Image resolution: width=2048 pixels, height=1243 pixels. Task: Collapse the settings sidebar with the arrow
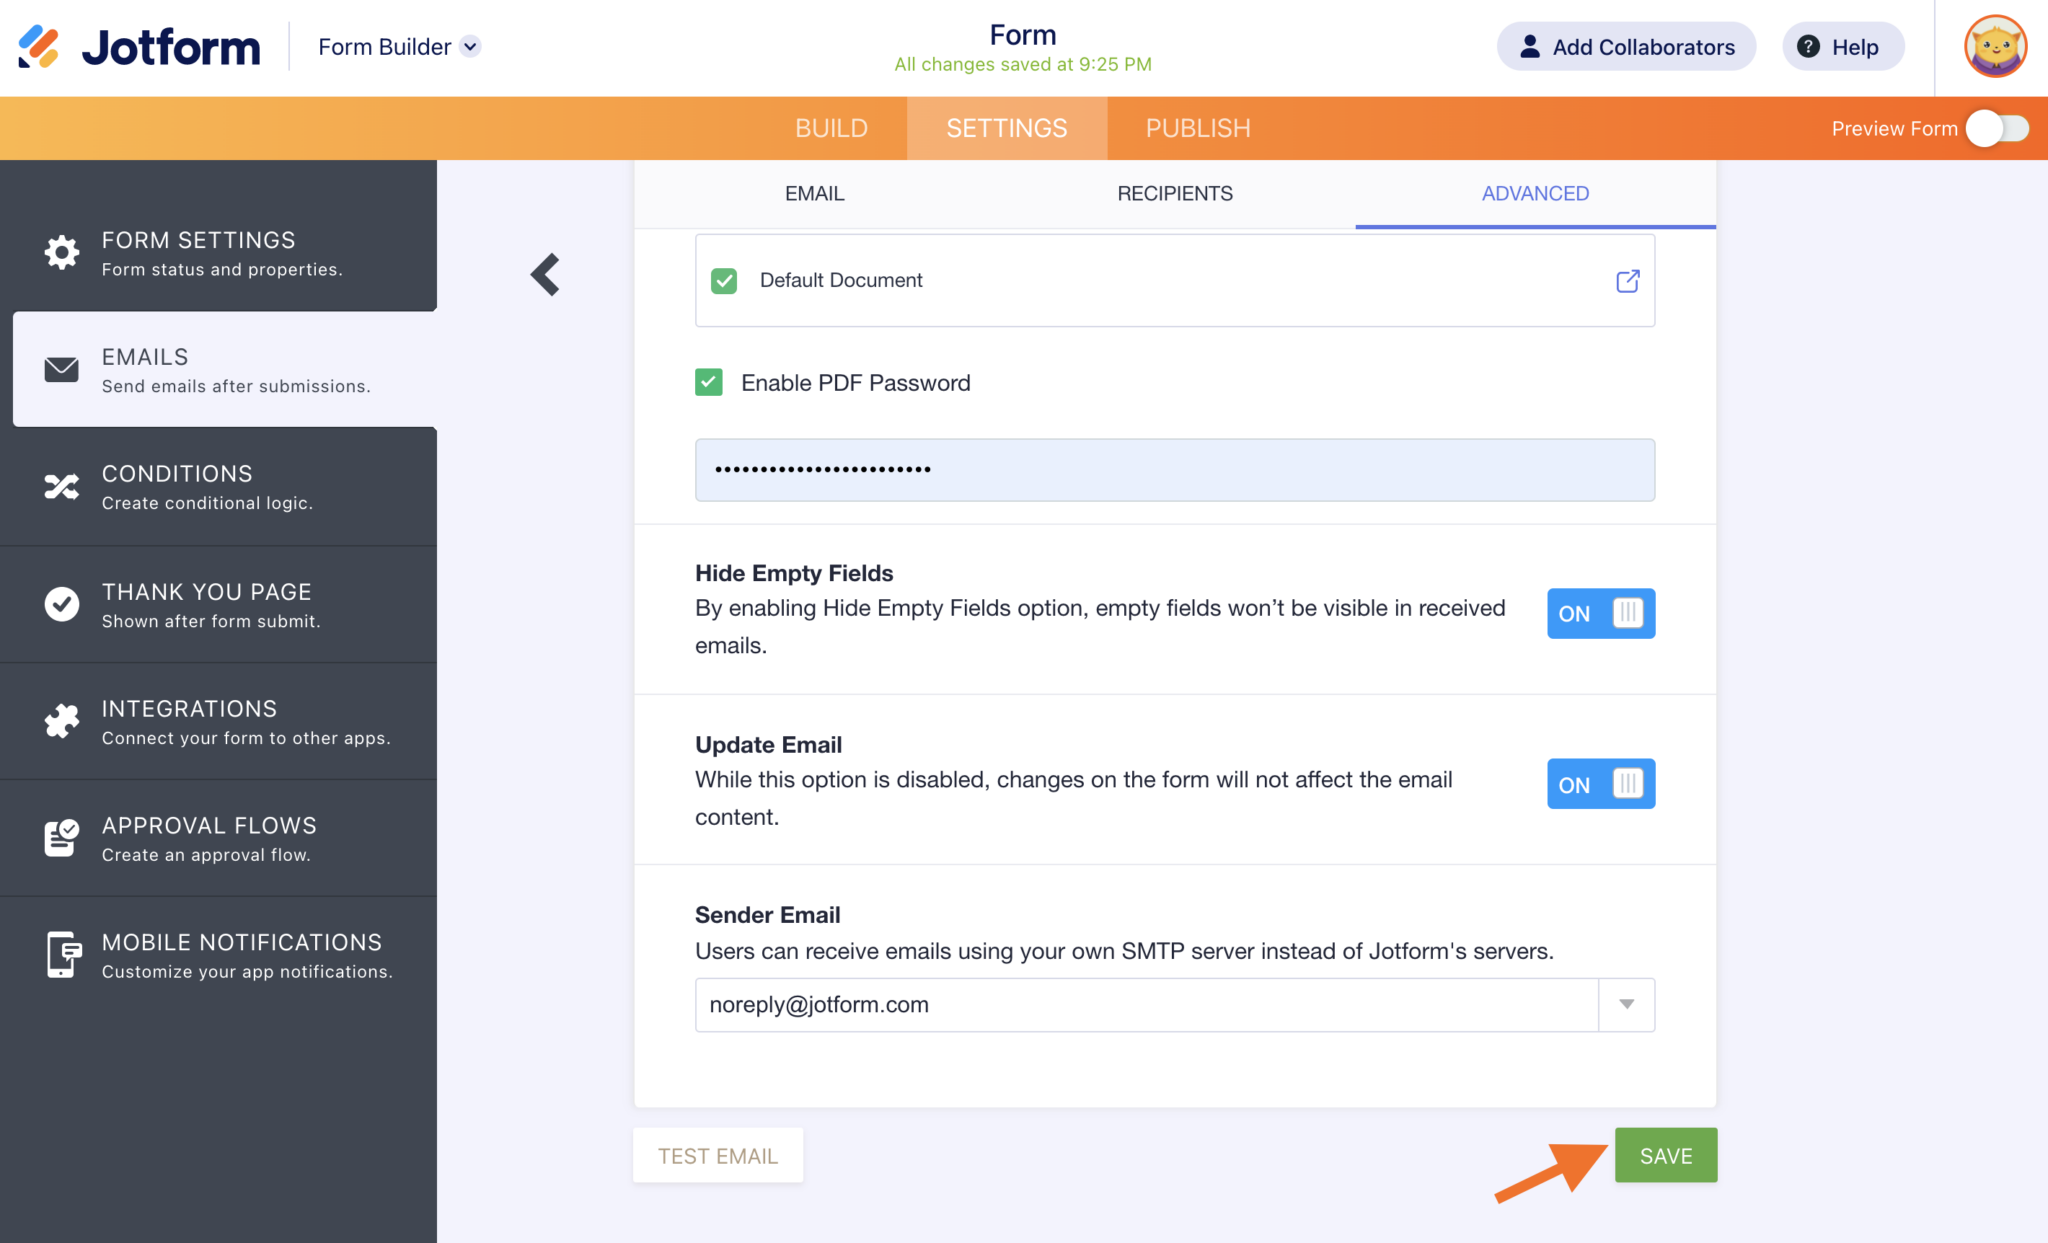tap(545, 274)
